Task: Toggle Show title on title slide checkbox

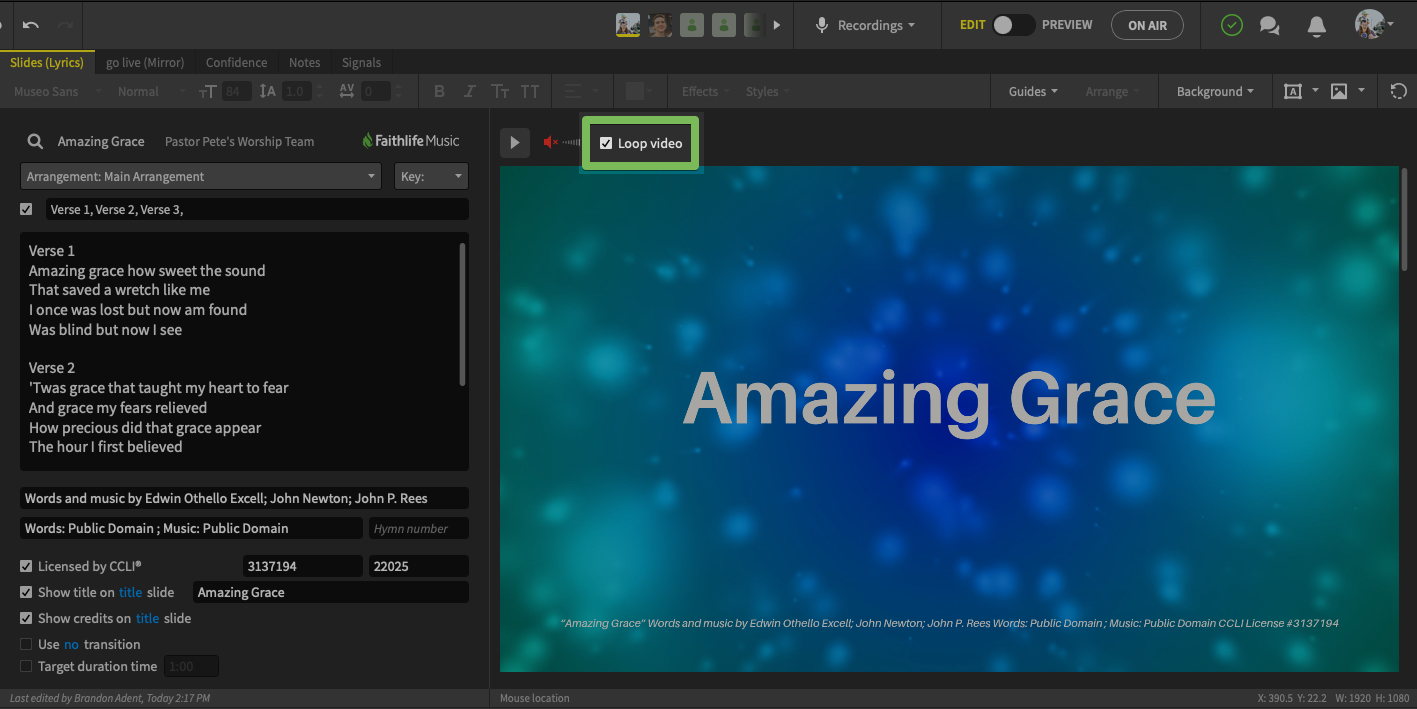Action: (x=26, y=592)
